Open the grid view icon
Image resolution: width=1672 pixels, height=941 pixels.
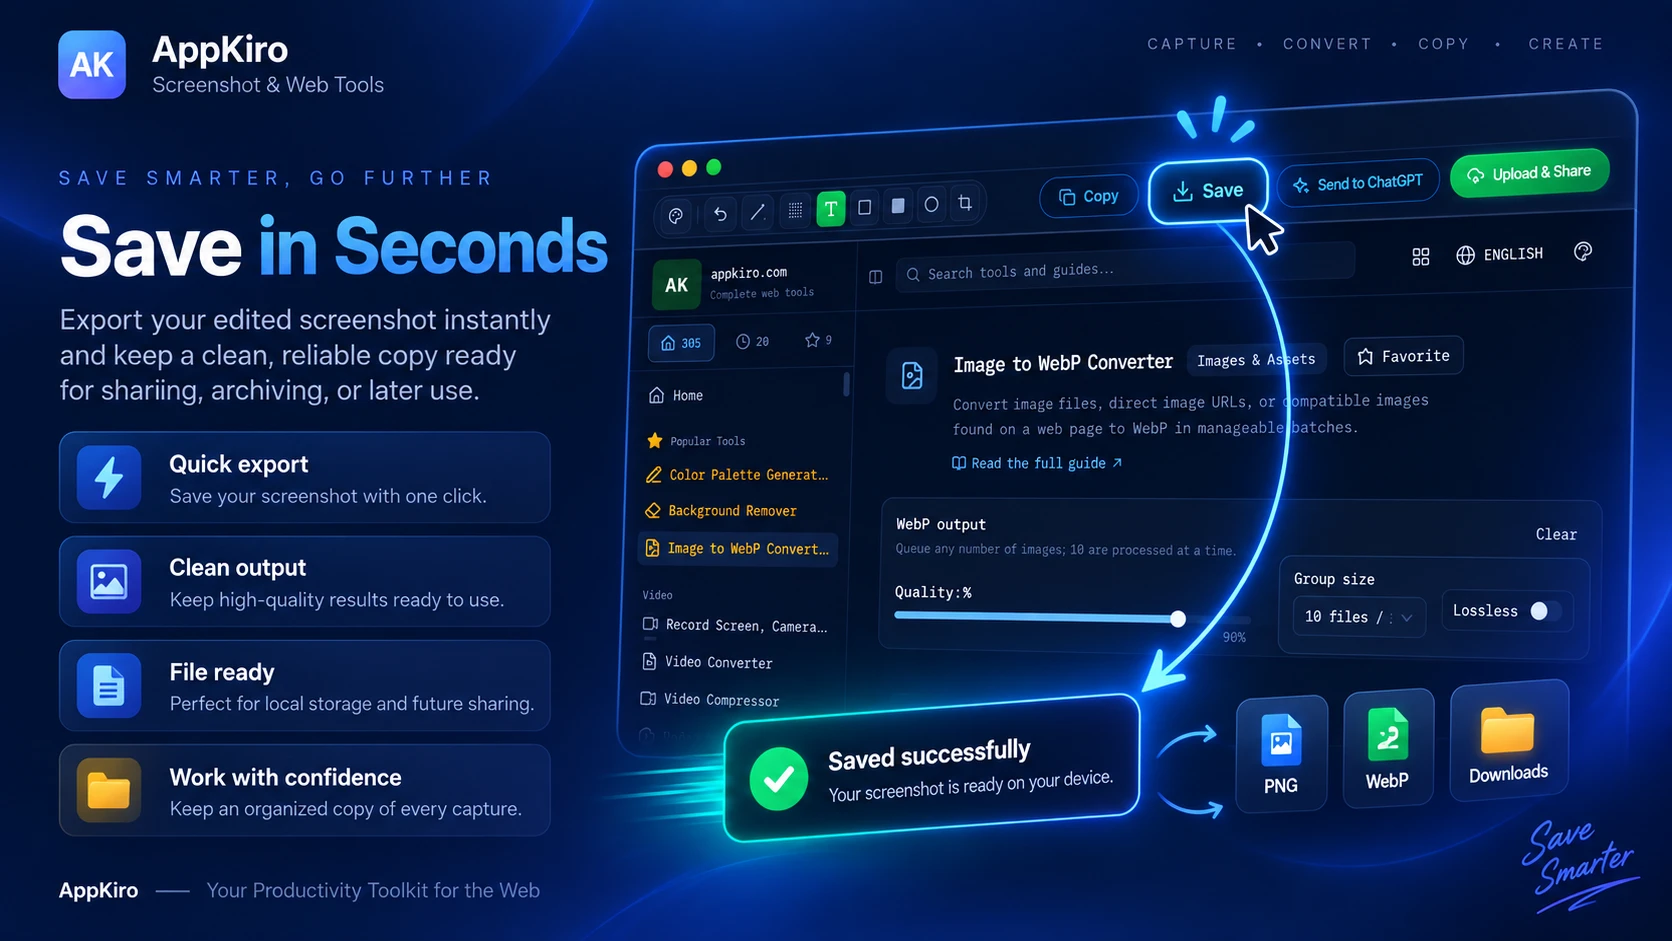tap(1421, 257)
